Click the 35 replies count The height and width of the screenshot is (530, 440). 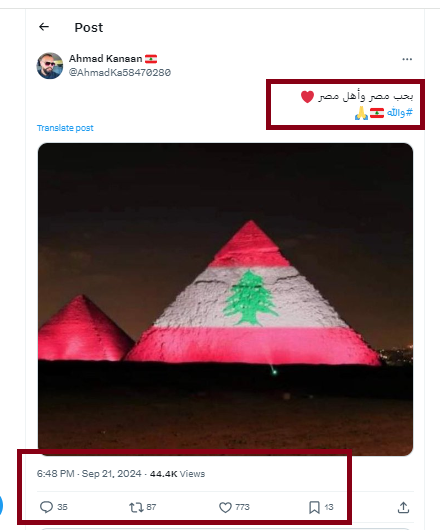pyautogui.click(x=63, y=507)
